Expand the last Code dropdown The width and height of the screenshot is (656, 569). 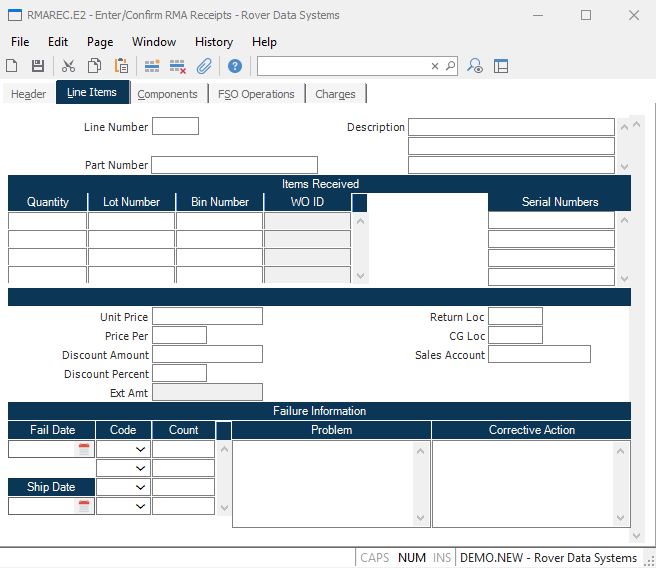[140, 506]
